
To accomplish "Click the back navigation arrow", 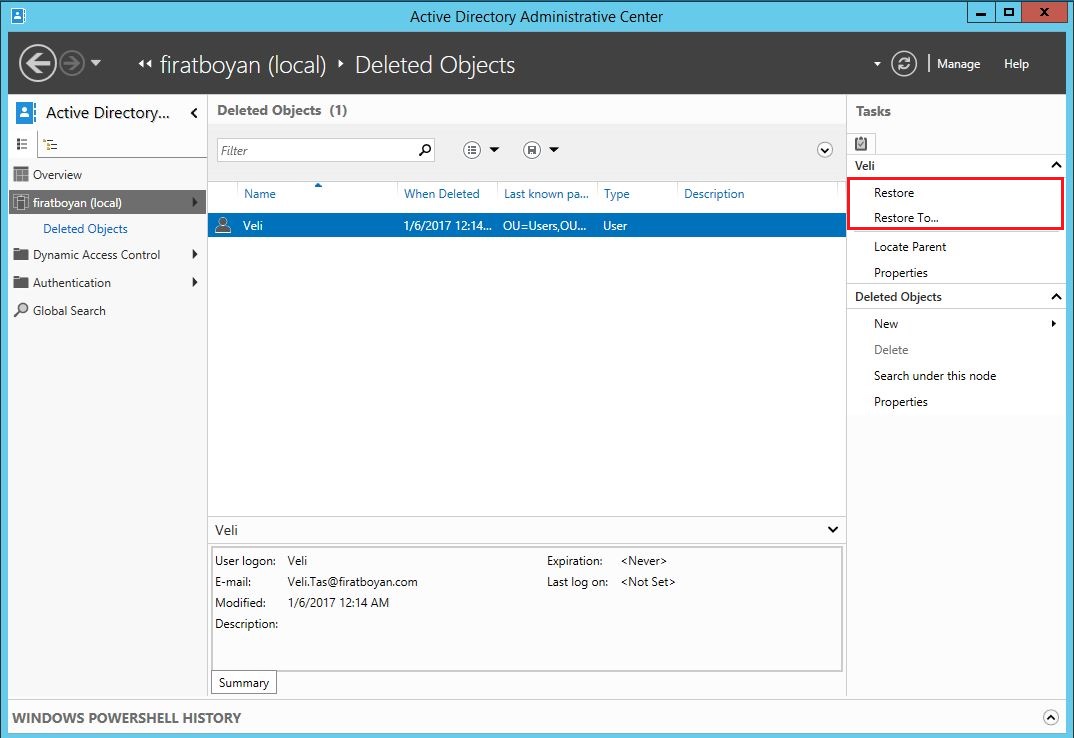I will coord(37,63).
